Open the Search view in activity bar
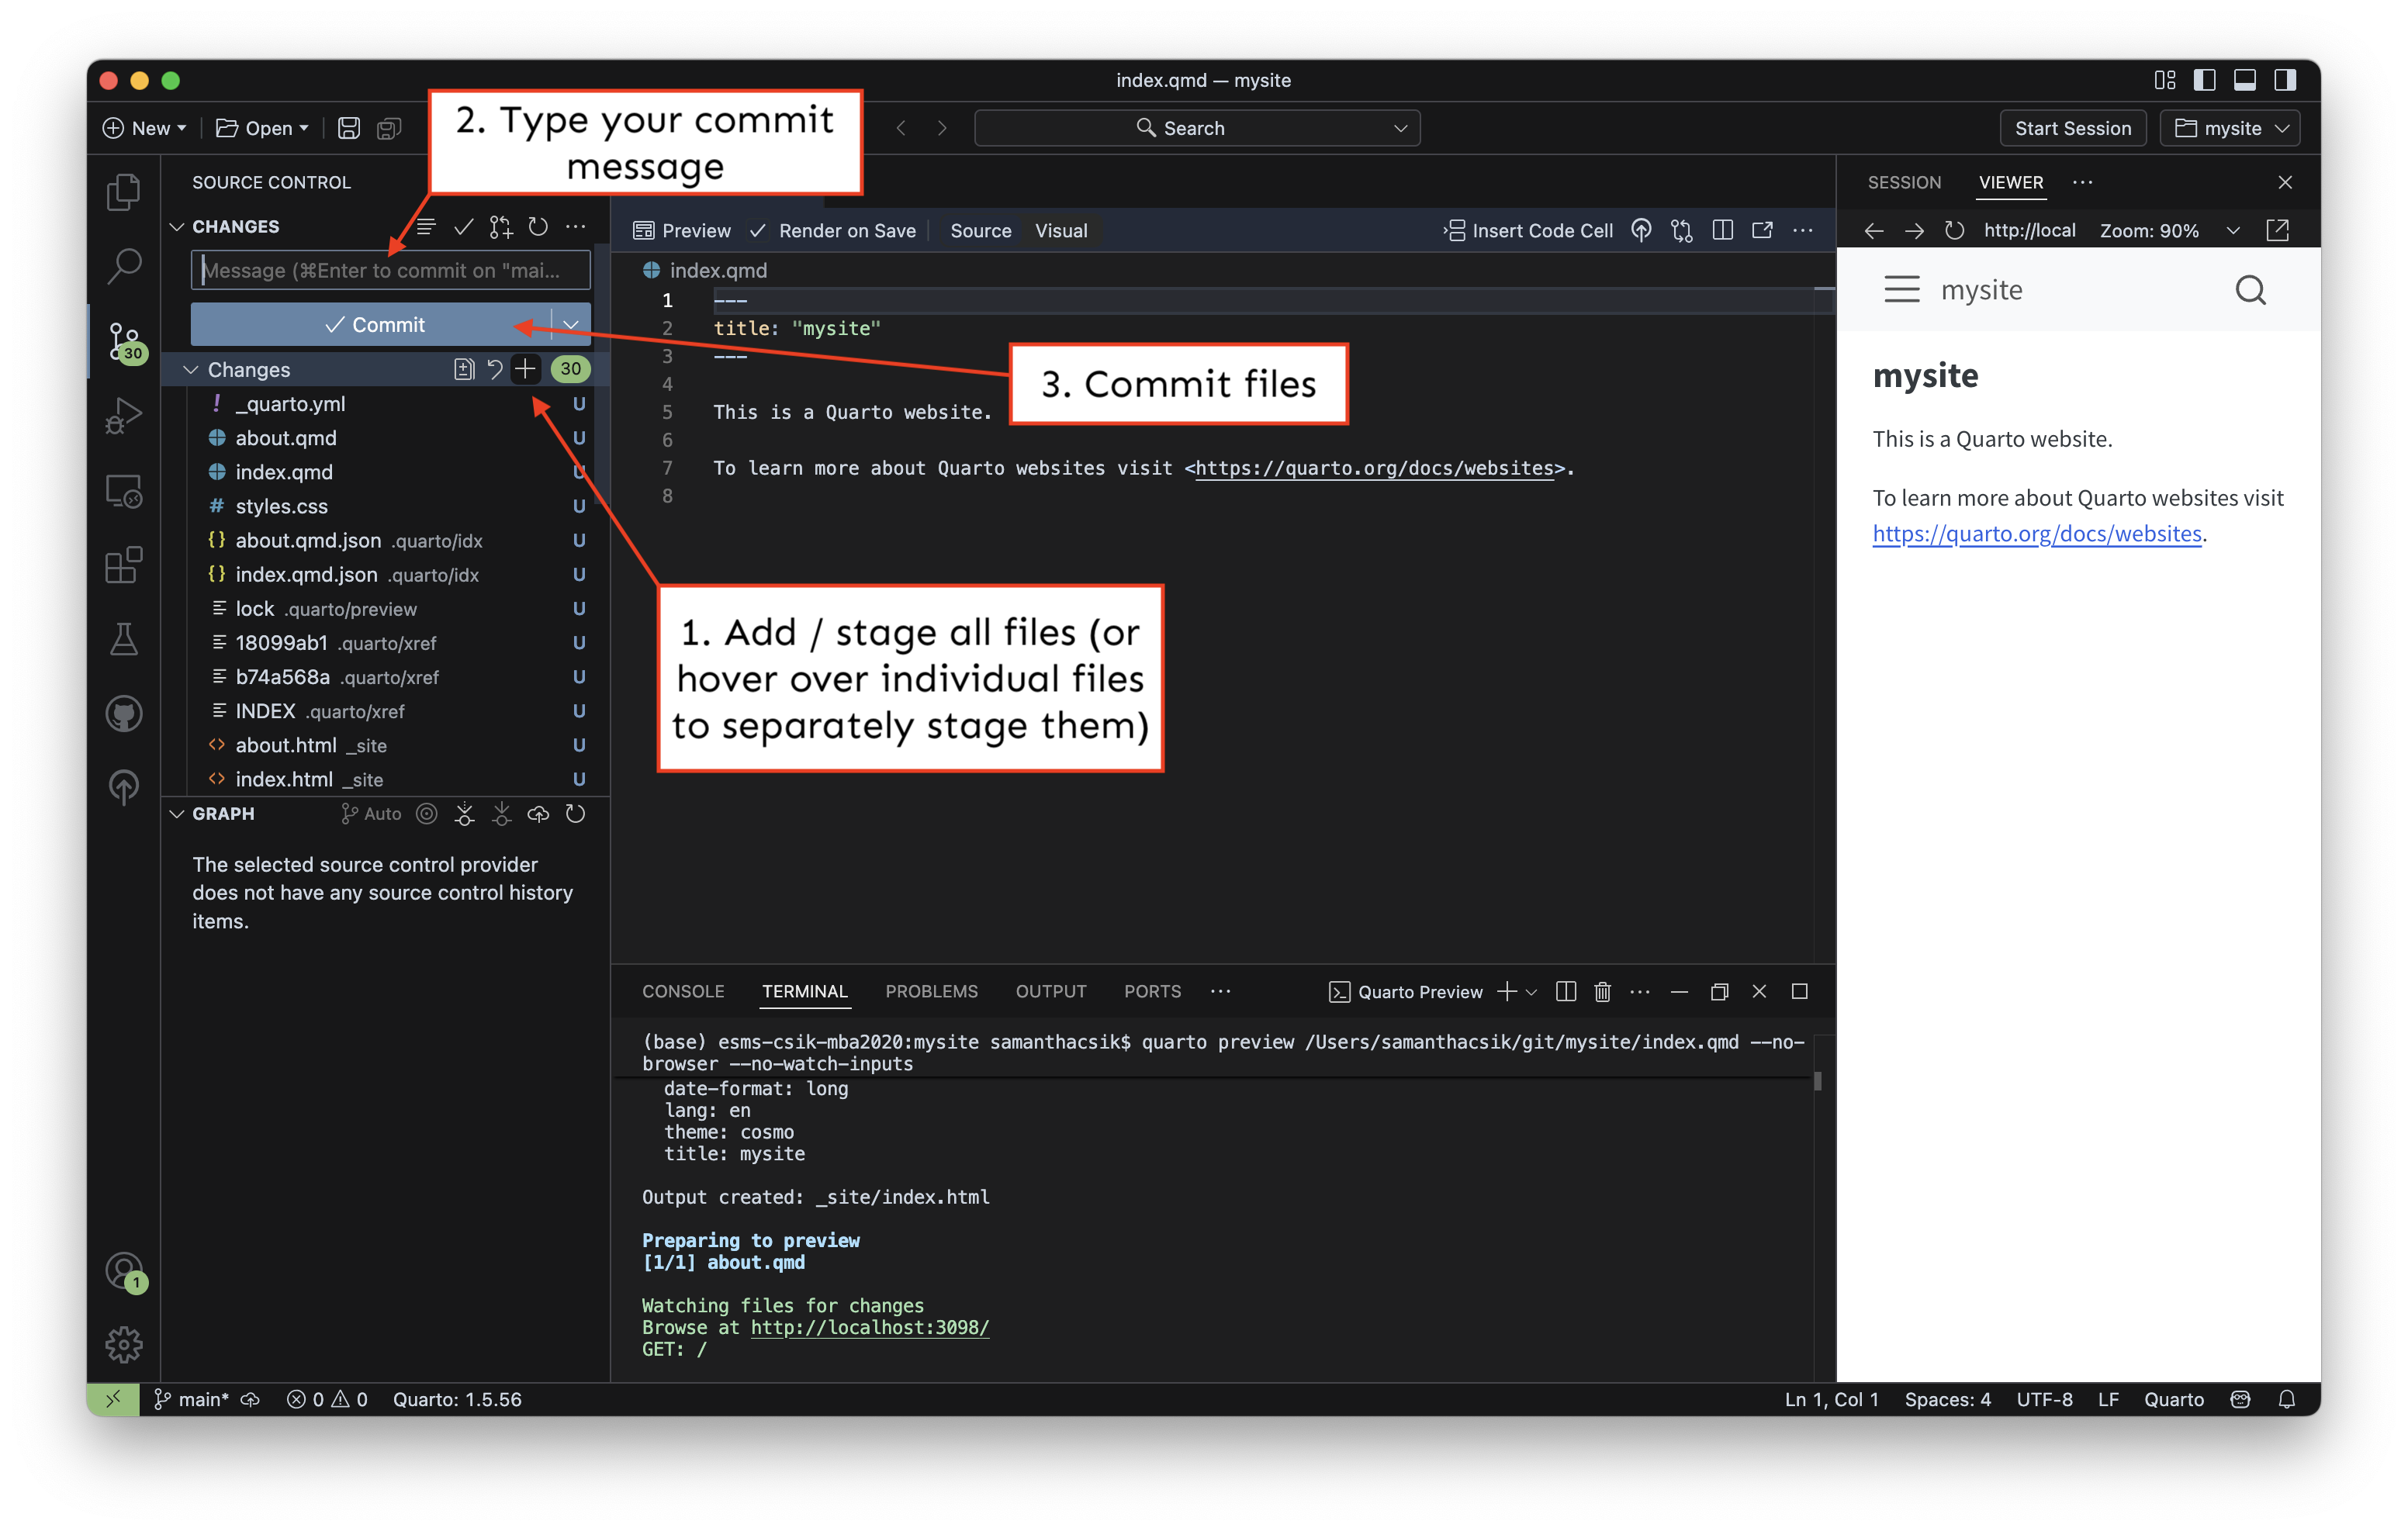The height and width of the screenshot is (1531, 2408). tap(124, 265)
